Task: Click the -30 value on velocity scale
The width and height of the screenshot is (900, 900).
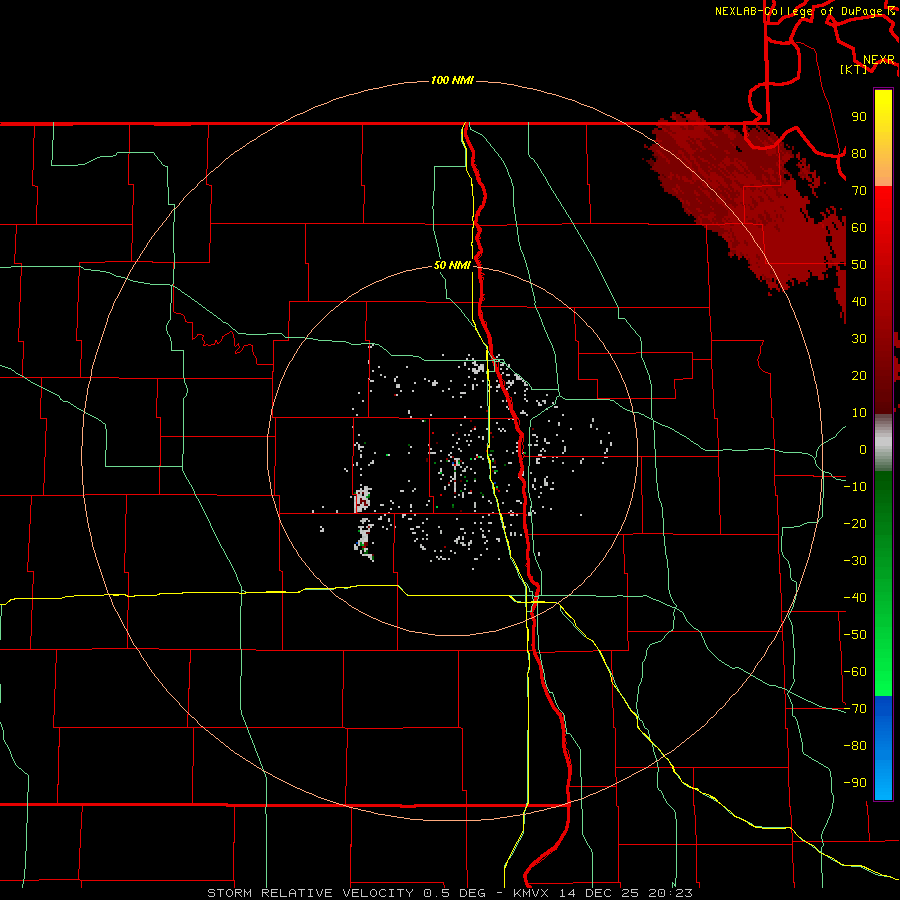Action: point(855,561)
